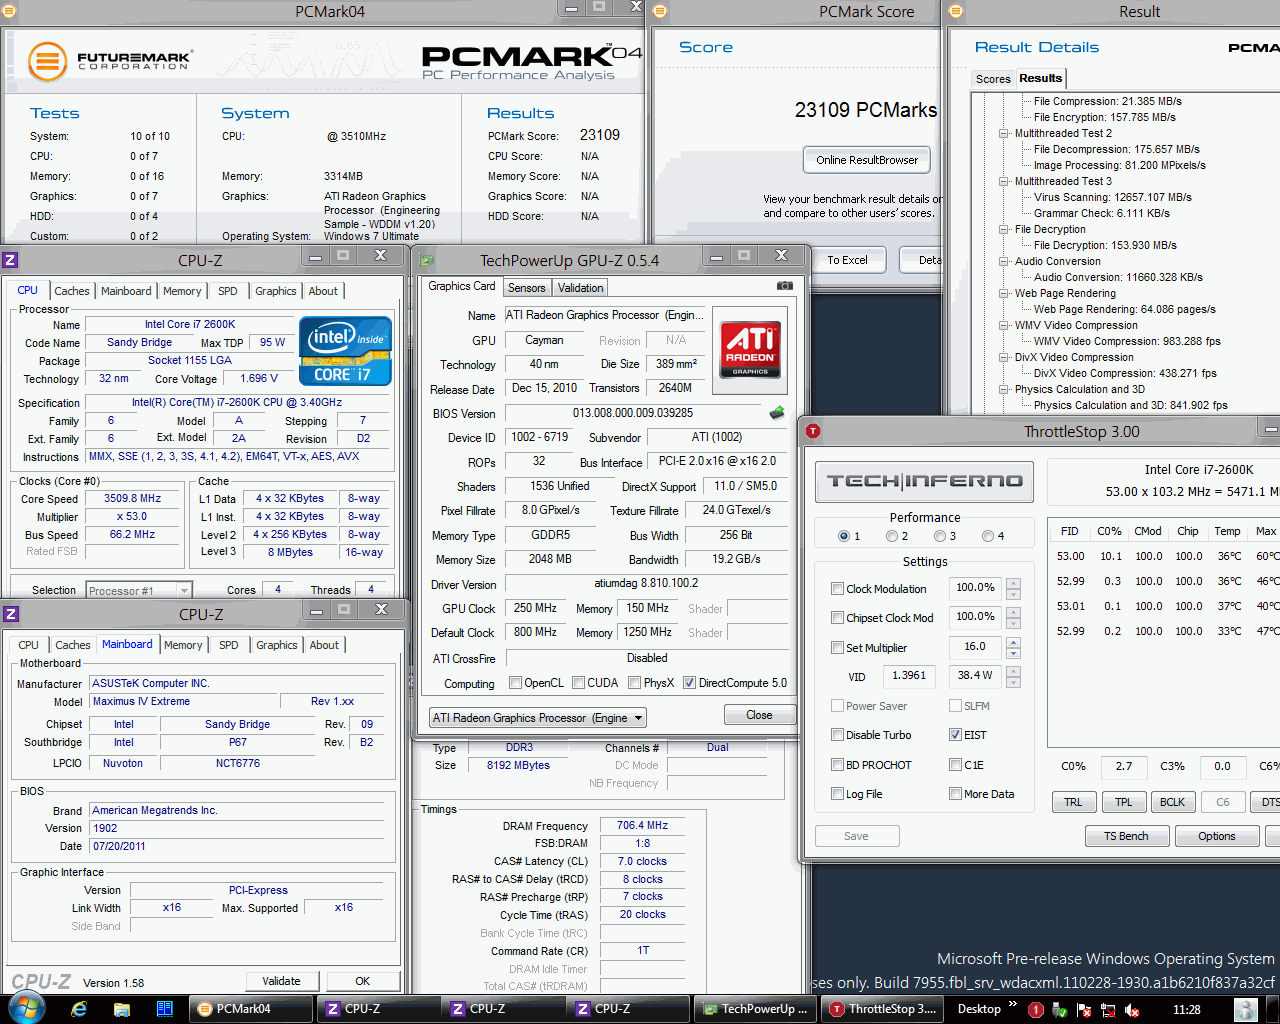Switch to PCMark04 taskbar button
The width and height of the screenshot is (1280, 1024).
250,1009
